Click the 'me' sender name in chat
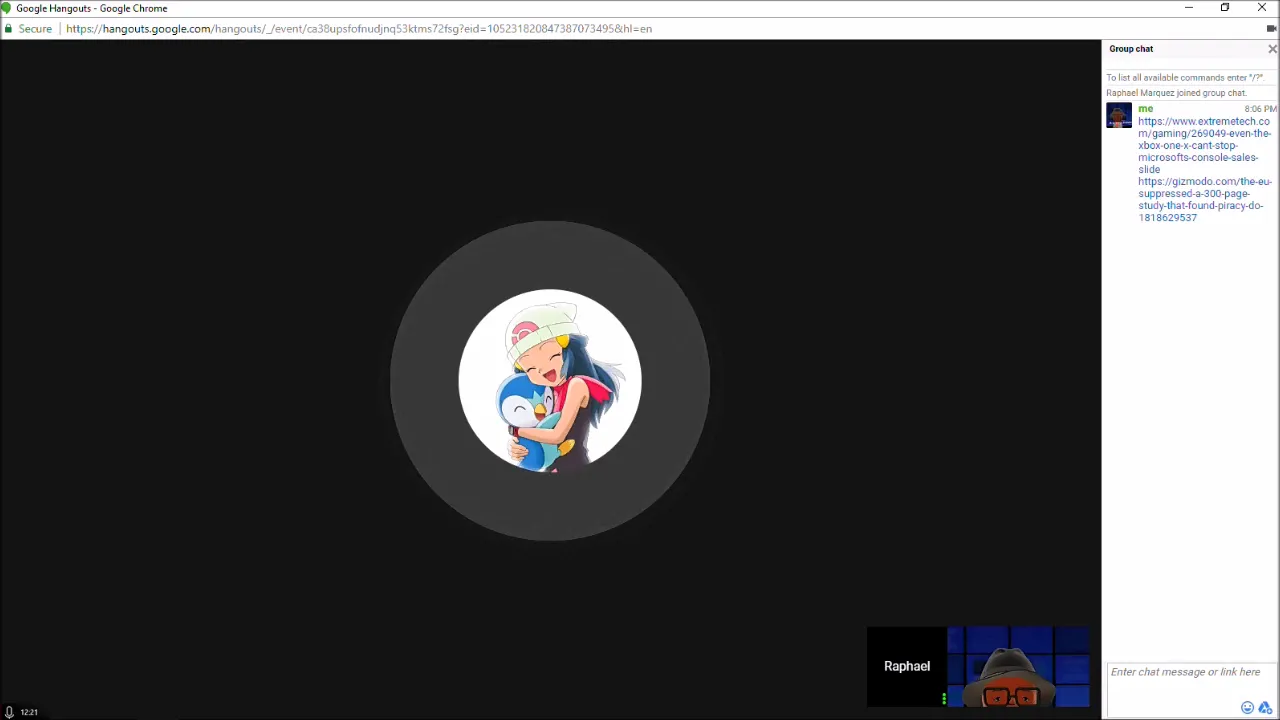 point(1145,109)
